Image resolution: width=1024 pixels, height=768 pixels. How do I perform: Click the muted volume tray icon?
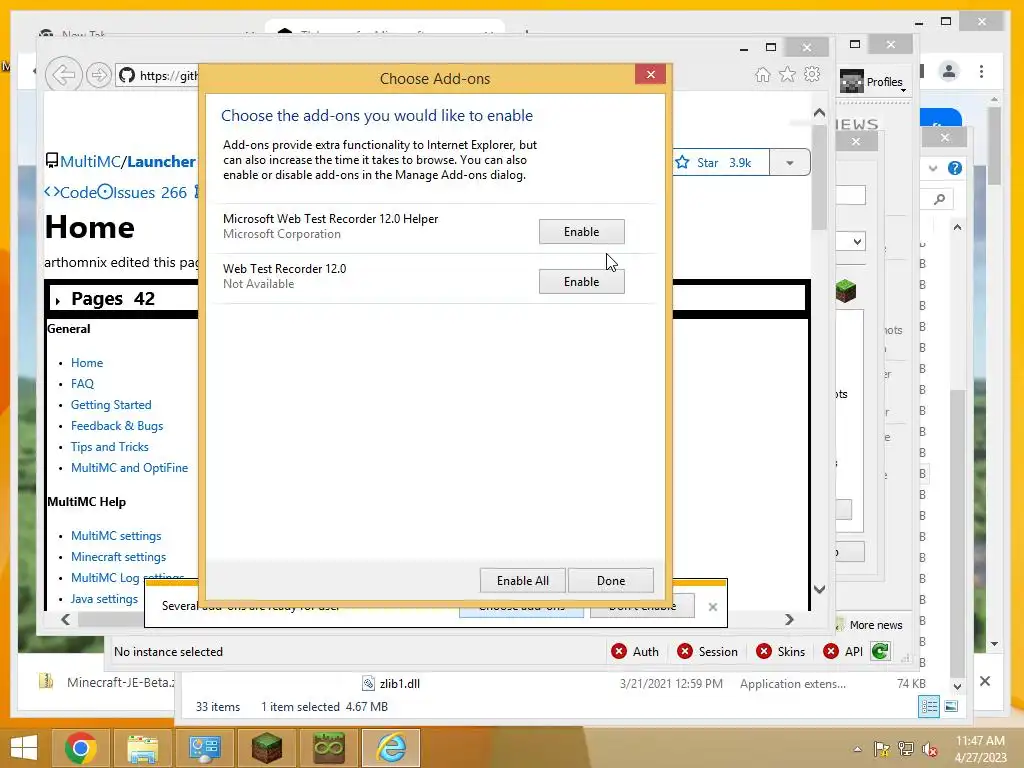point(929,749)
